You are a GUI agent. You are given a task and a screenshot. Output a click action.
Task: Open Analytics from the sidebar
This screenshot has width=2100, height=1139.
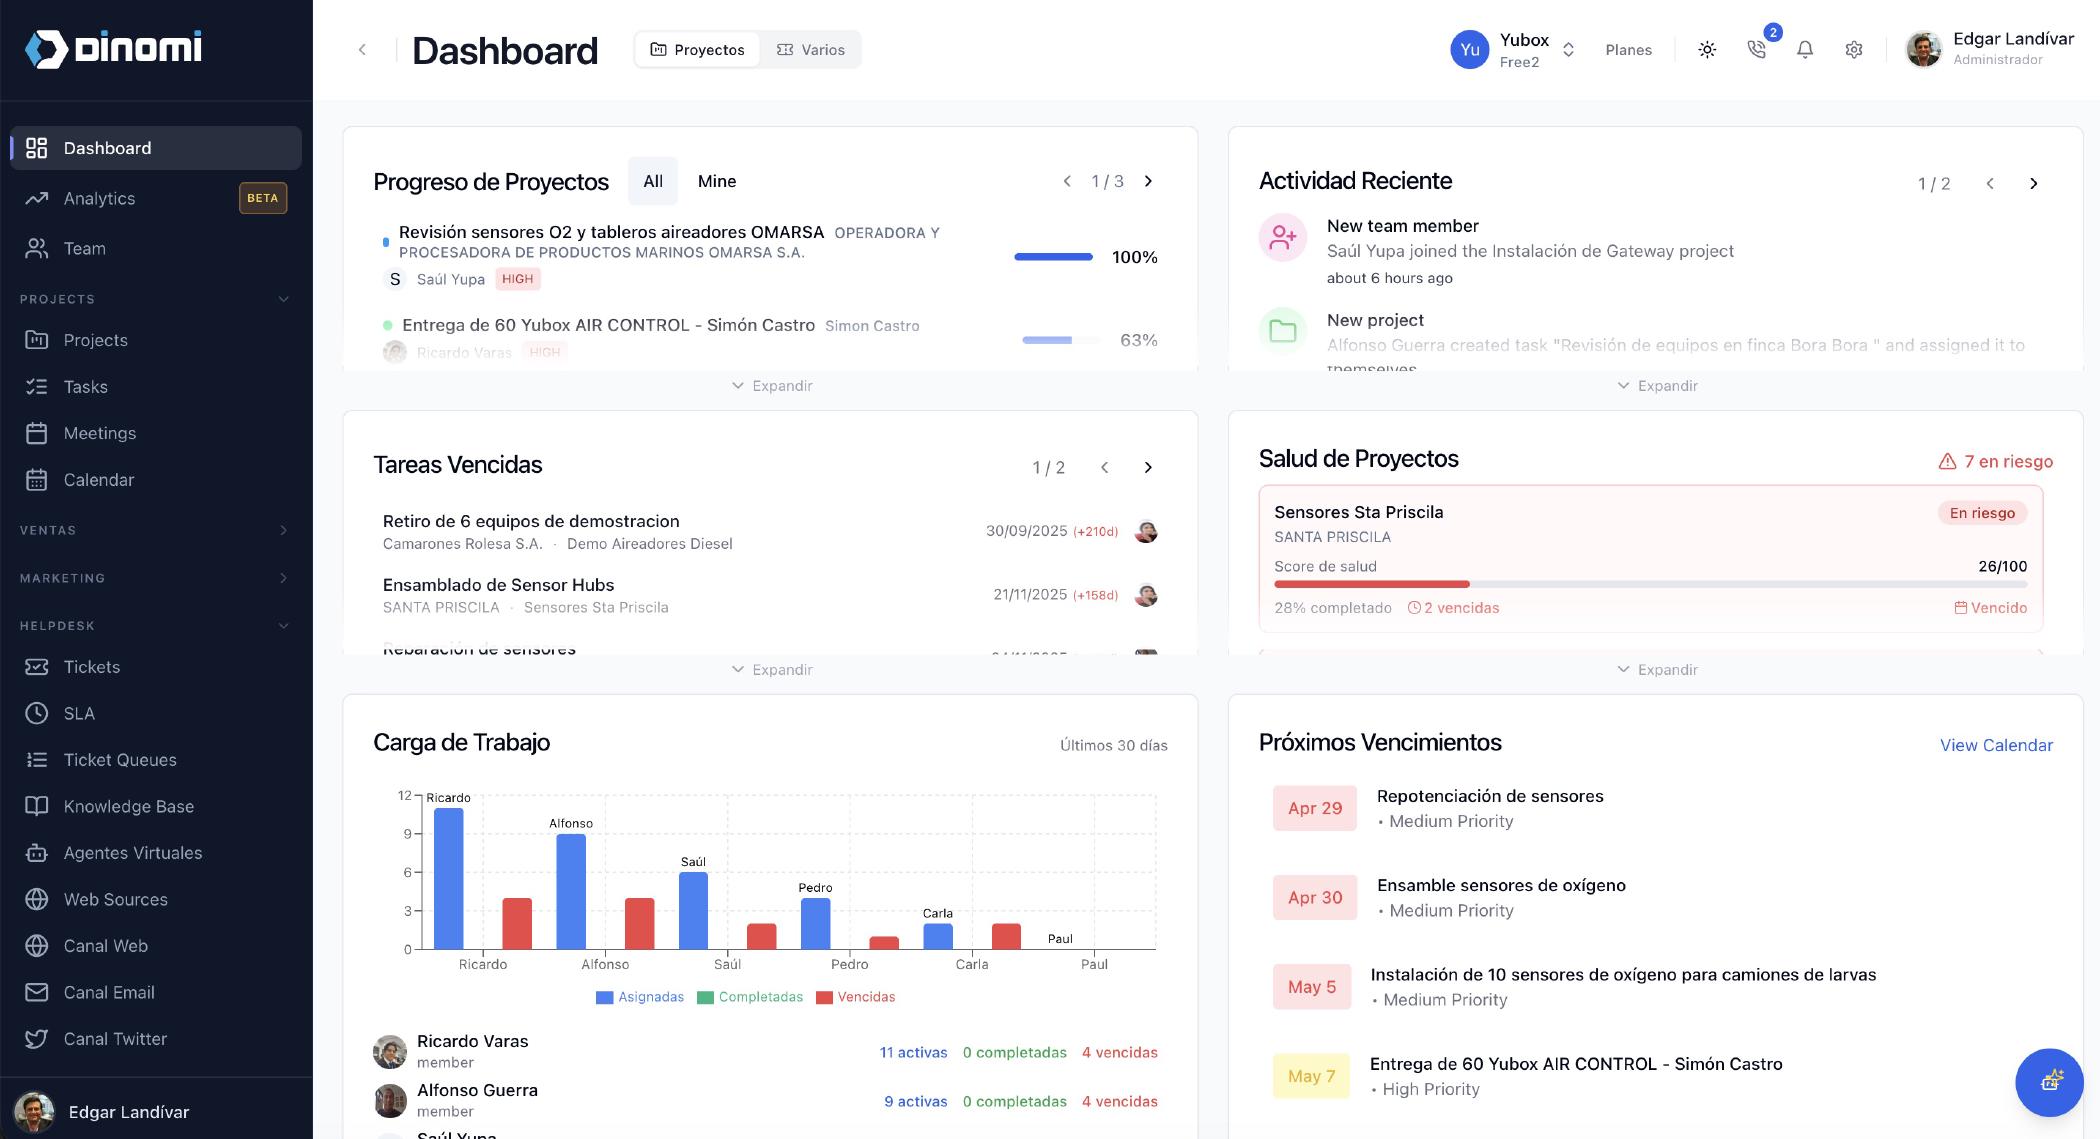[156, 198]
